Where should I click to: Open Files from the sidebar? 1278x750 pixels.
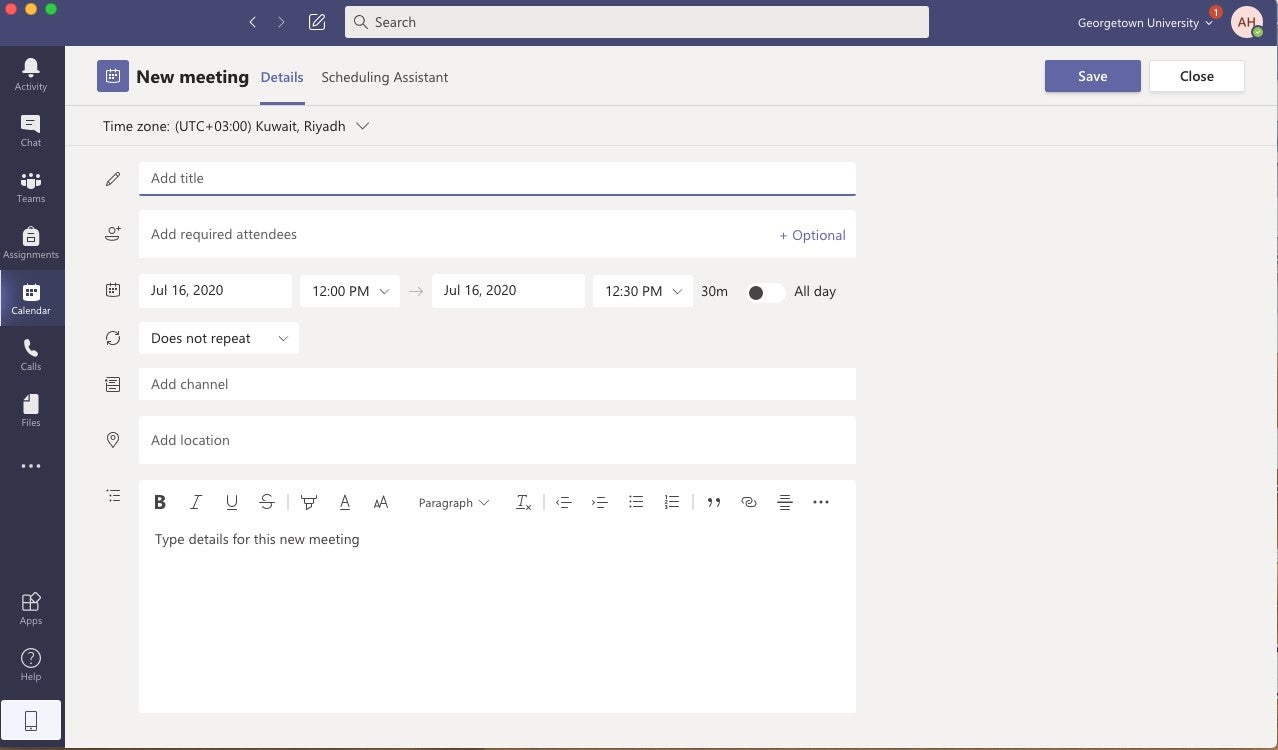point(30,409)
